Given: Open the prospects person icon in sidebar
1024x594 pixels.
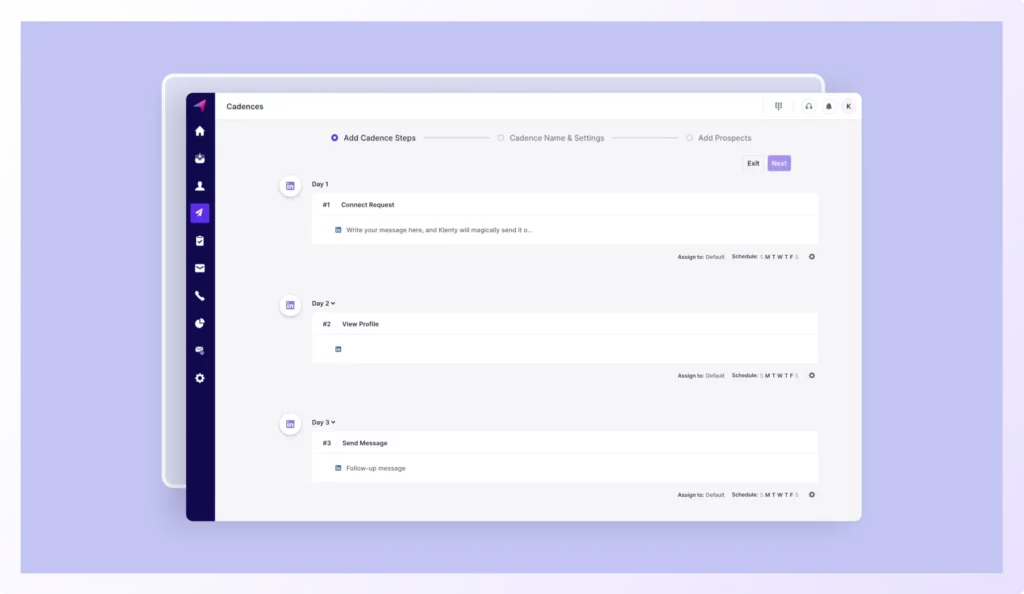Looking at the screenshot, I should (x=200, y=186).
